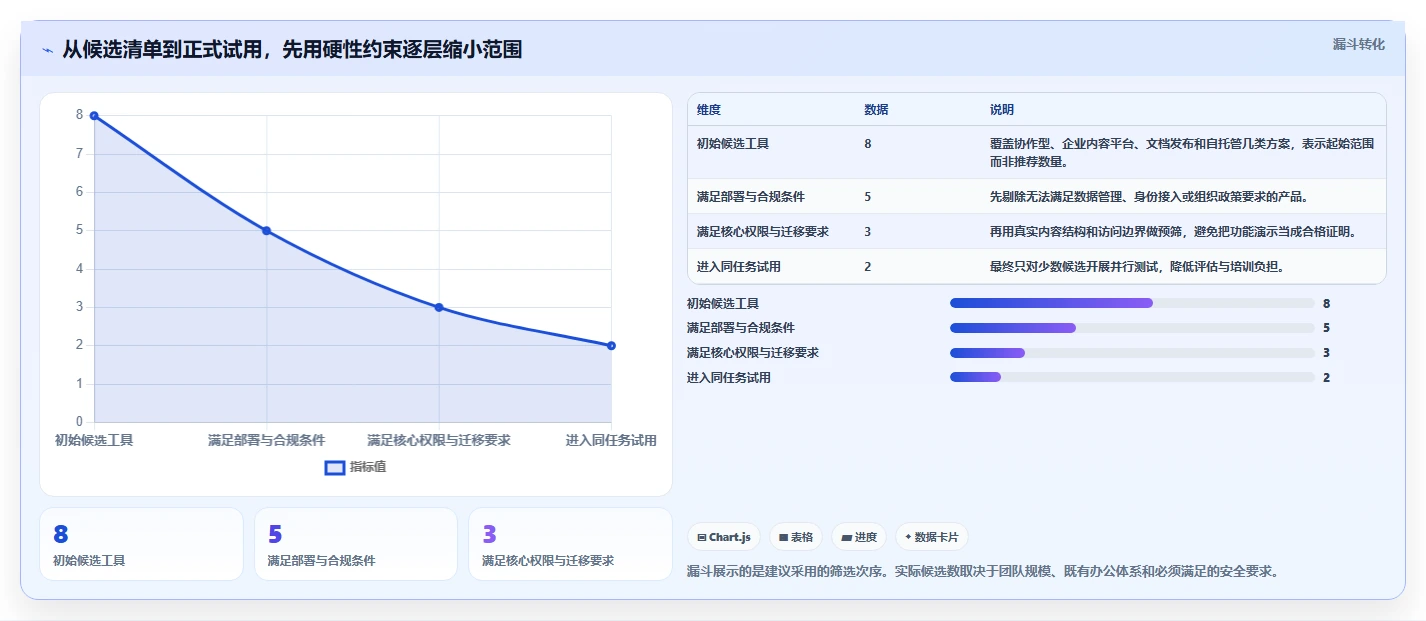1426x621 pixels.
Task: Click the 漏斗转化 tag in the header
Action: pyautogui.click(x=1358, y=44)
